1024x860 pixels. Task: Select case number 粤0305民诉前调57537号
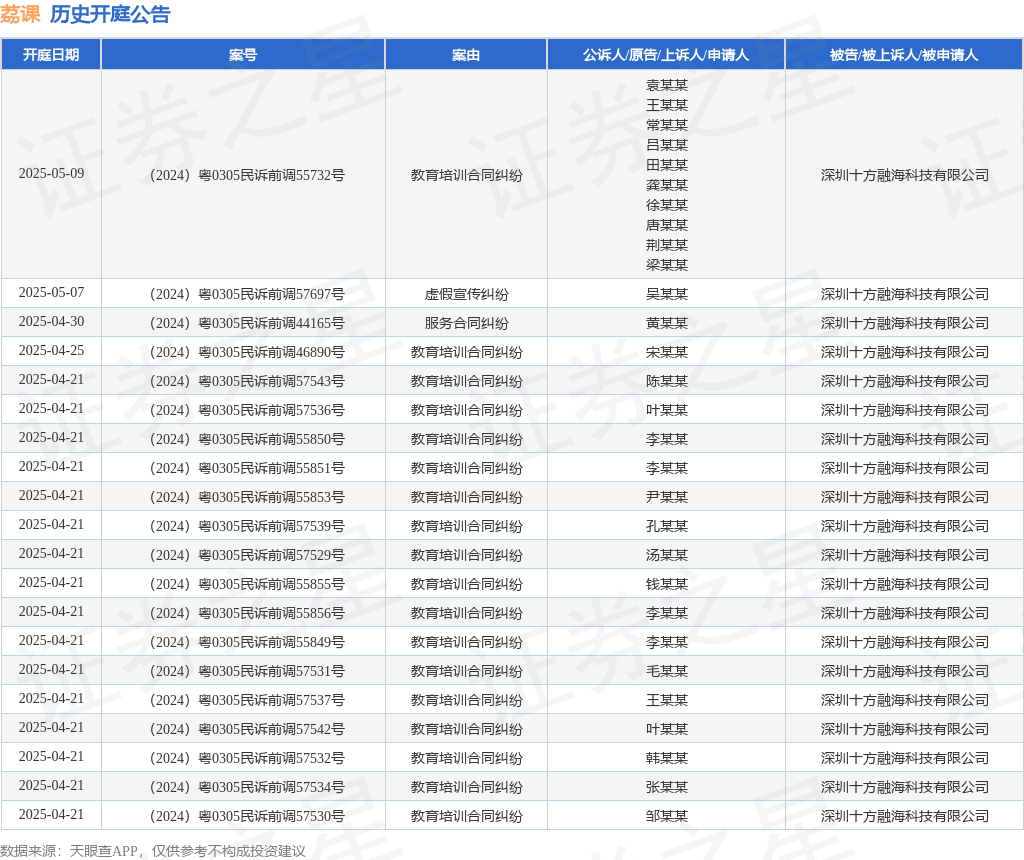(248, 700)
